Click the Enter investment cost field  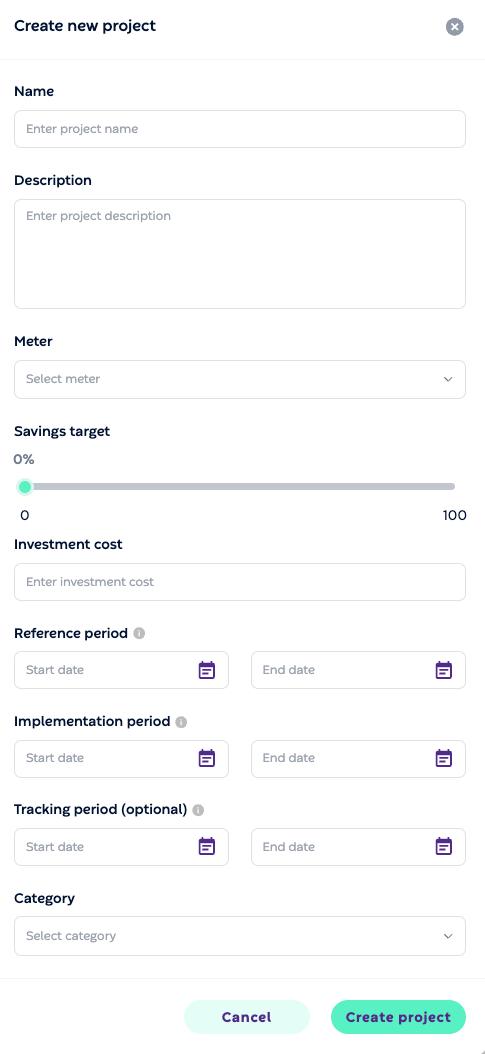tap(240, 582)
